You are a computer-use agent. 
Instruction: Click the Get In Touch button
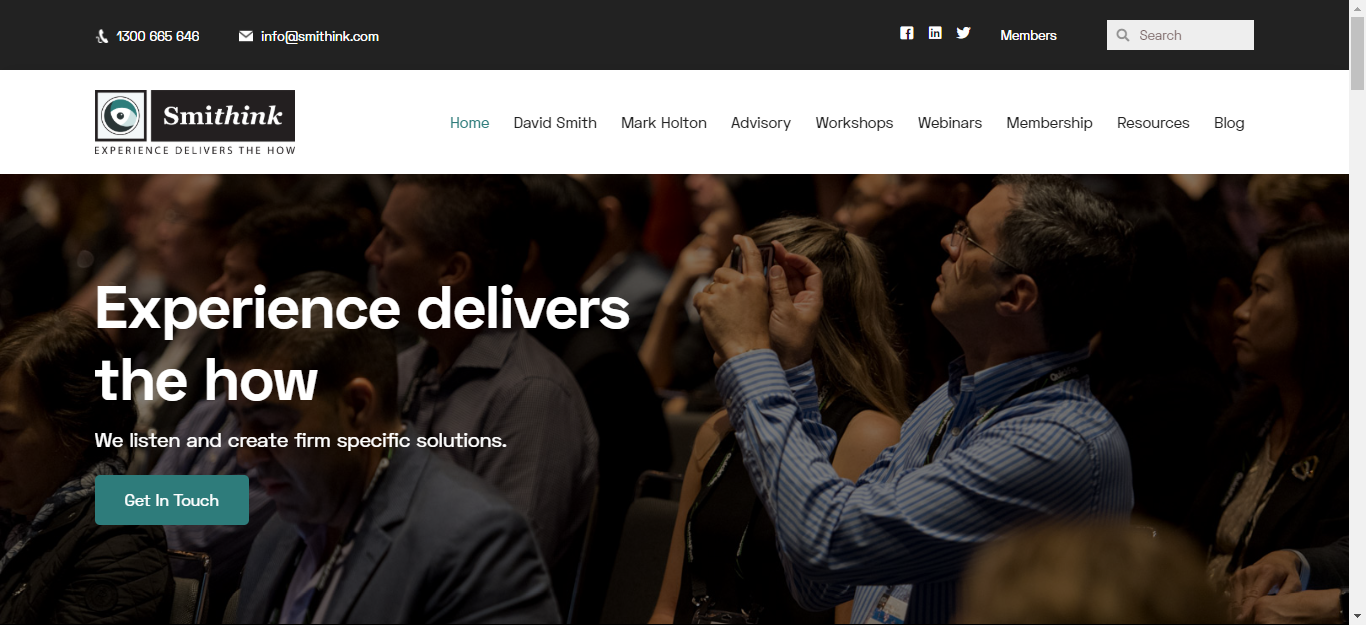tap(172, 500)
